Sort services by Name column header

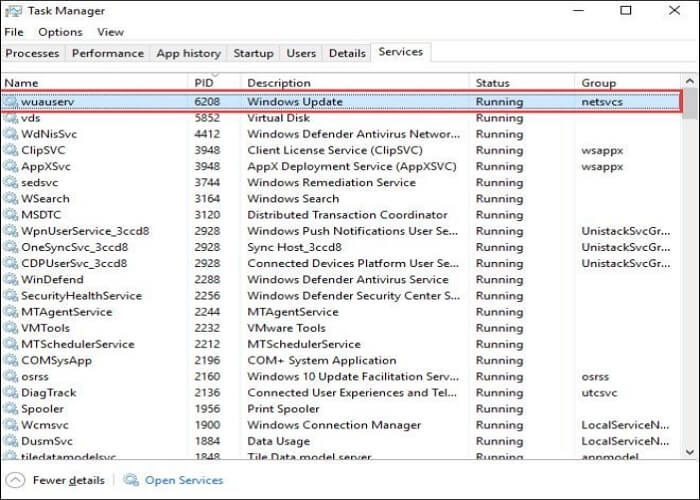pos(21,82)
